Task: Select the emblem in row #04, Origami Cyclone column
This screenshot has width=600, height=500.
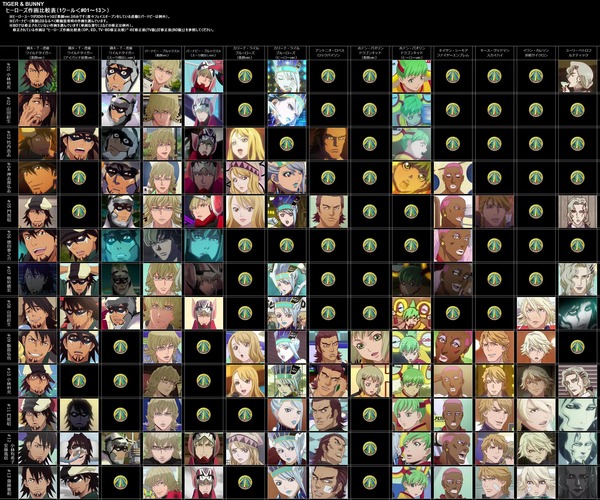Action: click(536, 178)
